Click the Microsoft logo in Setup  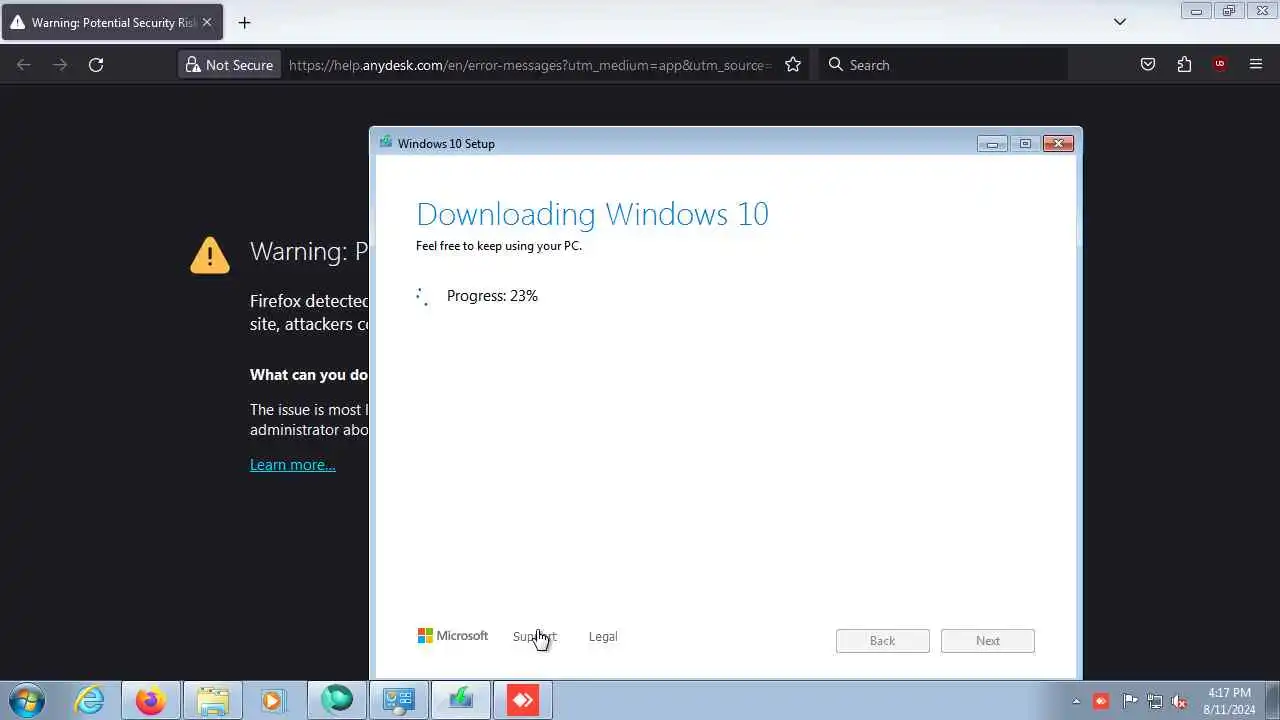(x=453, y=636)
